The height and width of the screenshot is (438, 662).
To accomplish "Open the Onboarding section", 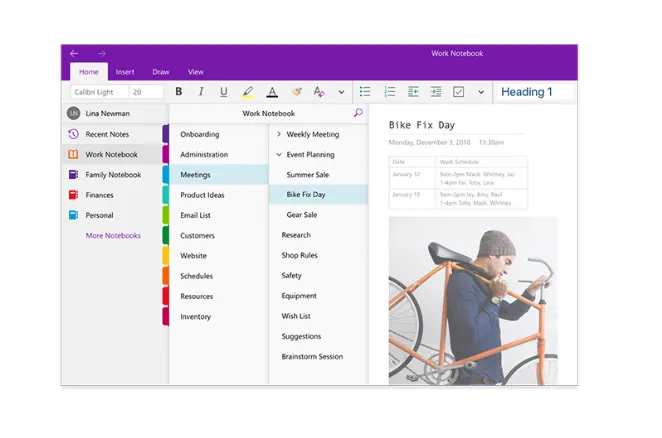I will coord(218,134).
